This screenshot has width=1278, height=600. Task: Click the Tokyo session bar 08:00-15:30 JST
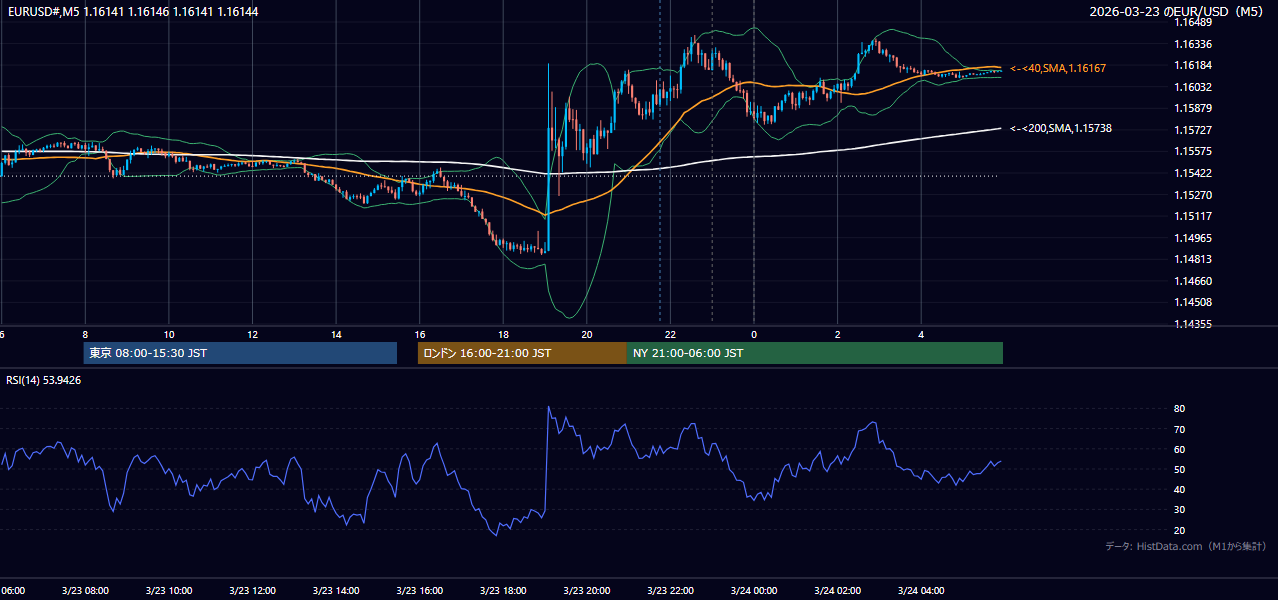(x=240, y=353)
